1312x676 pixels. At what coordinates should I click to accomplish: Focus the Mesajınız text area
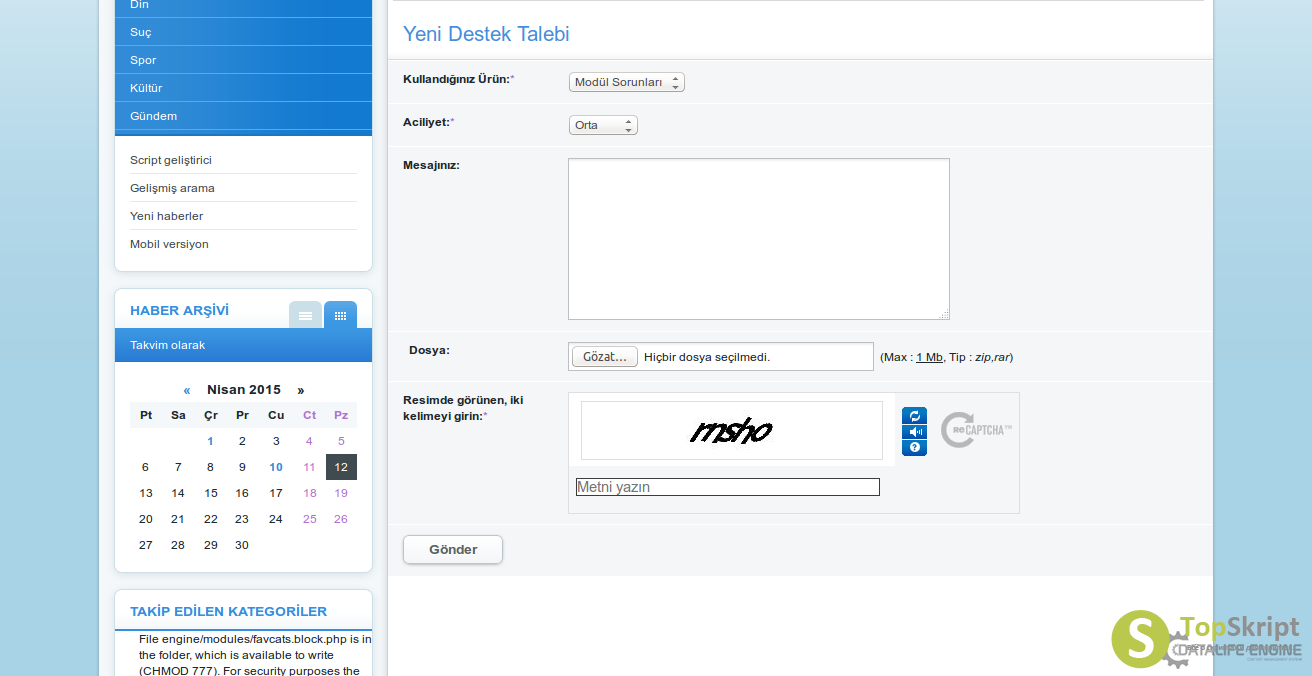pyautogui.click(x=759, y=239)
